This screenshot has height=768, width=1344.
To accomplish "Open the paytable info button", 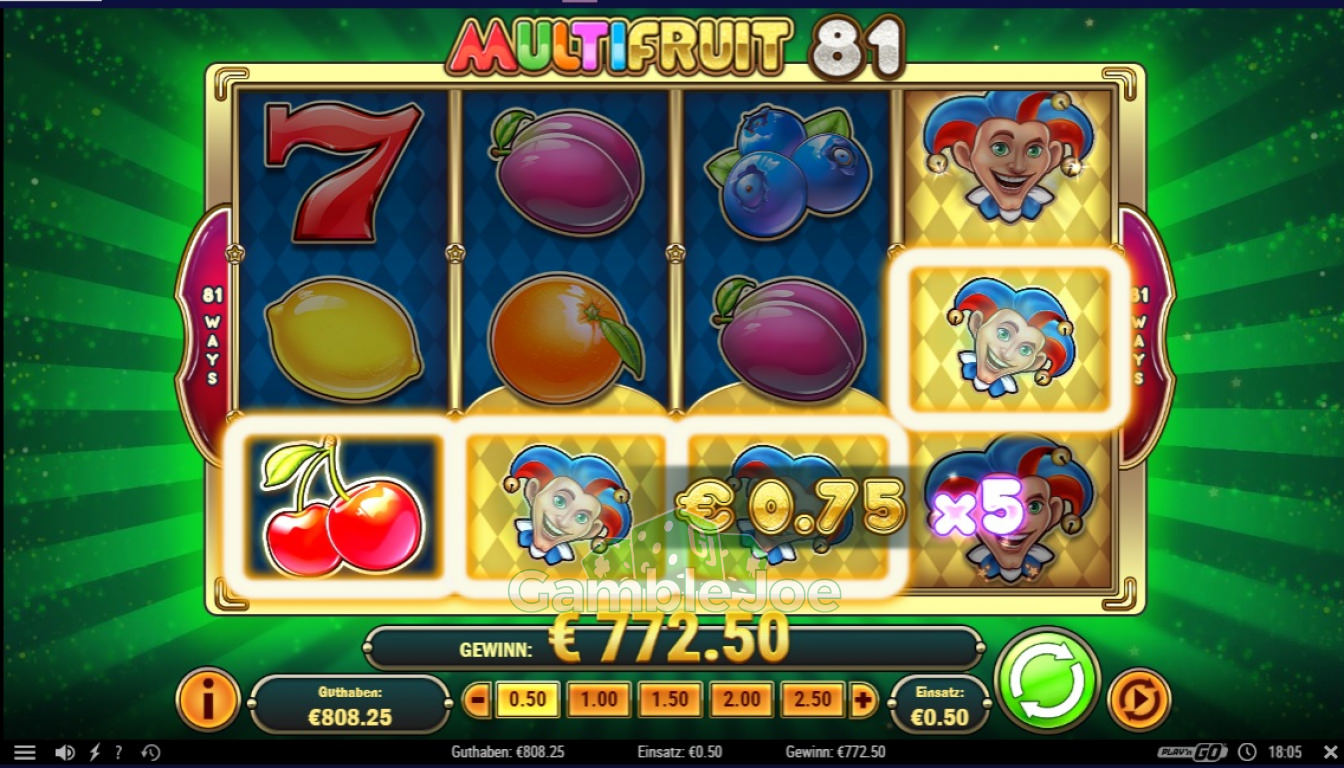I will 208,699.
